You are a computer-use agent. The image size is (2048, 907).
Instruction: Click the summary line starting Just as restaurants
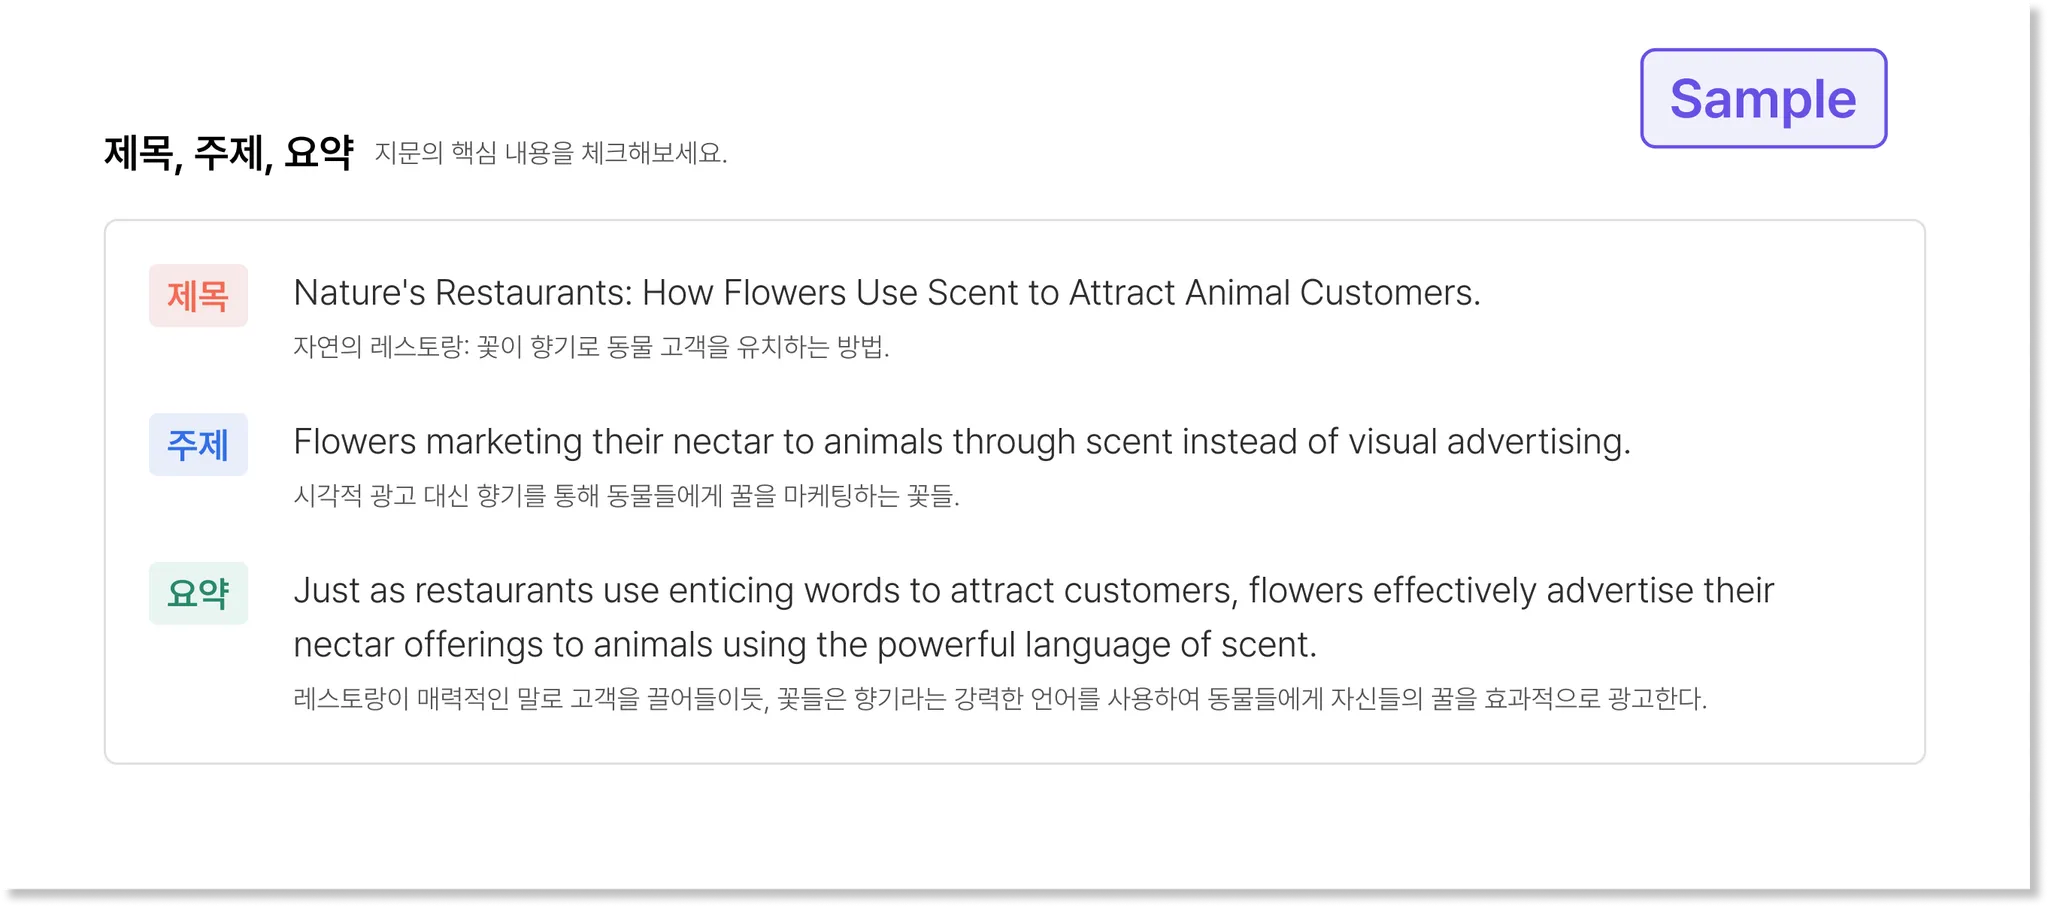[1034, 591]
